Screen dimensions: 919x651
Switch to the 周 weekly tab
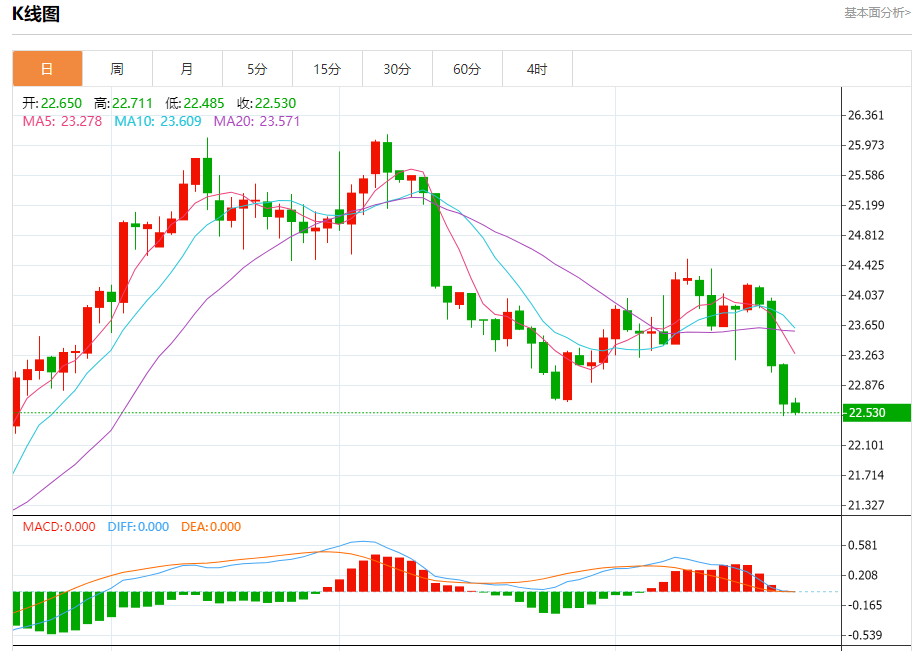pos(117,69)
